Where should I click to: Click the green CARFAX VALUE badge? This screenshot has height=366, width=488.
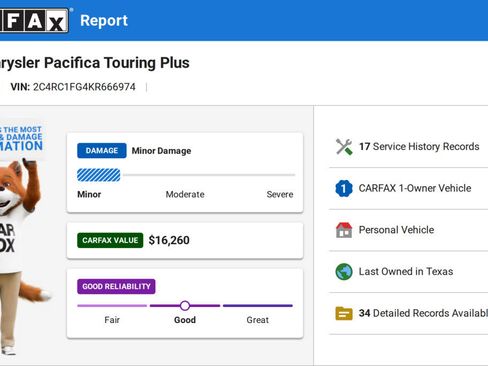[110, 240]
